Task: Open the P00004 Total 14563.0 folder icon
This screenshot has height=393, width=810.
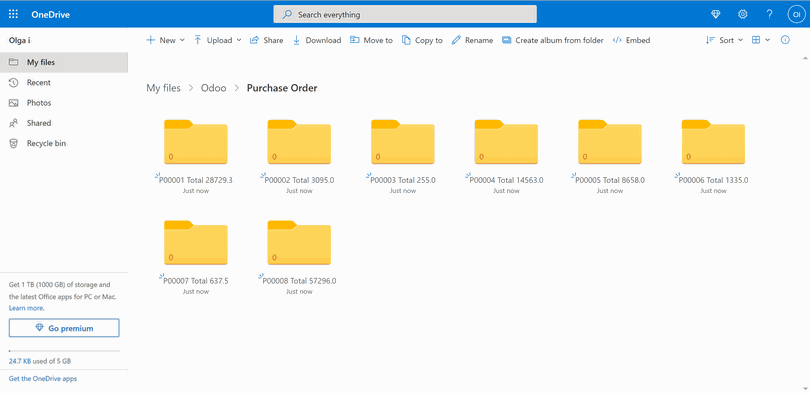Action: point(506,142)
